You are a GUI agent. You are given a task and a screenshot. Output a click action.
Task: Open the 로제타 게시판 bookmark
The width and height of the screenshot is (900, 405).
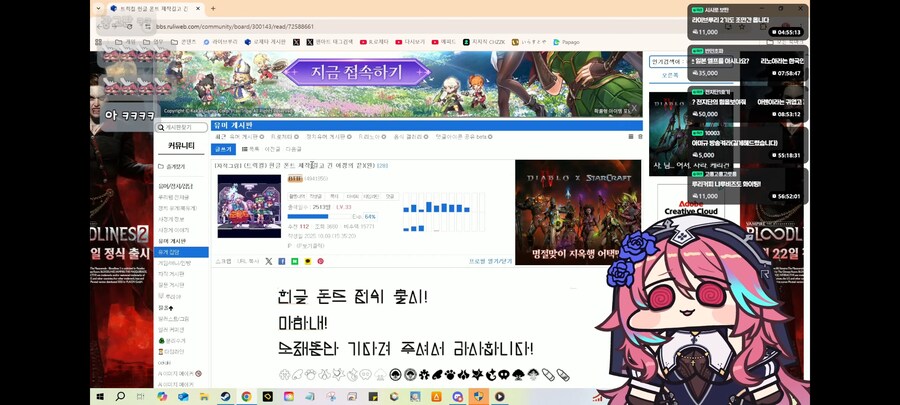[265, 42]
